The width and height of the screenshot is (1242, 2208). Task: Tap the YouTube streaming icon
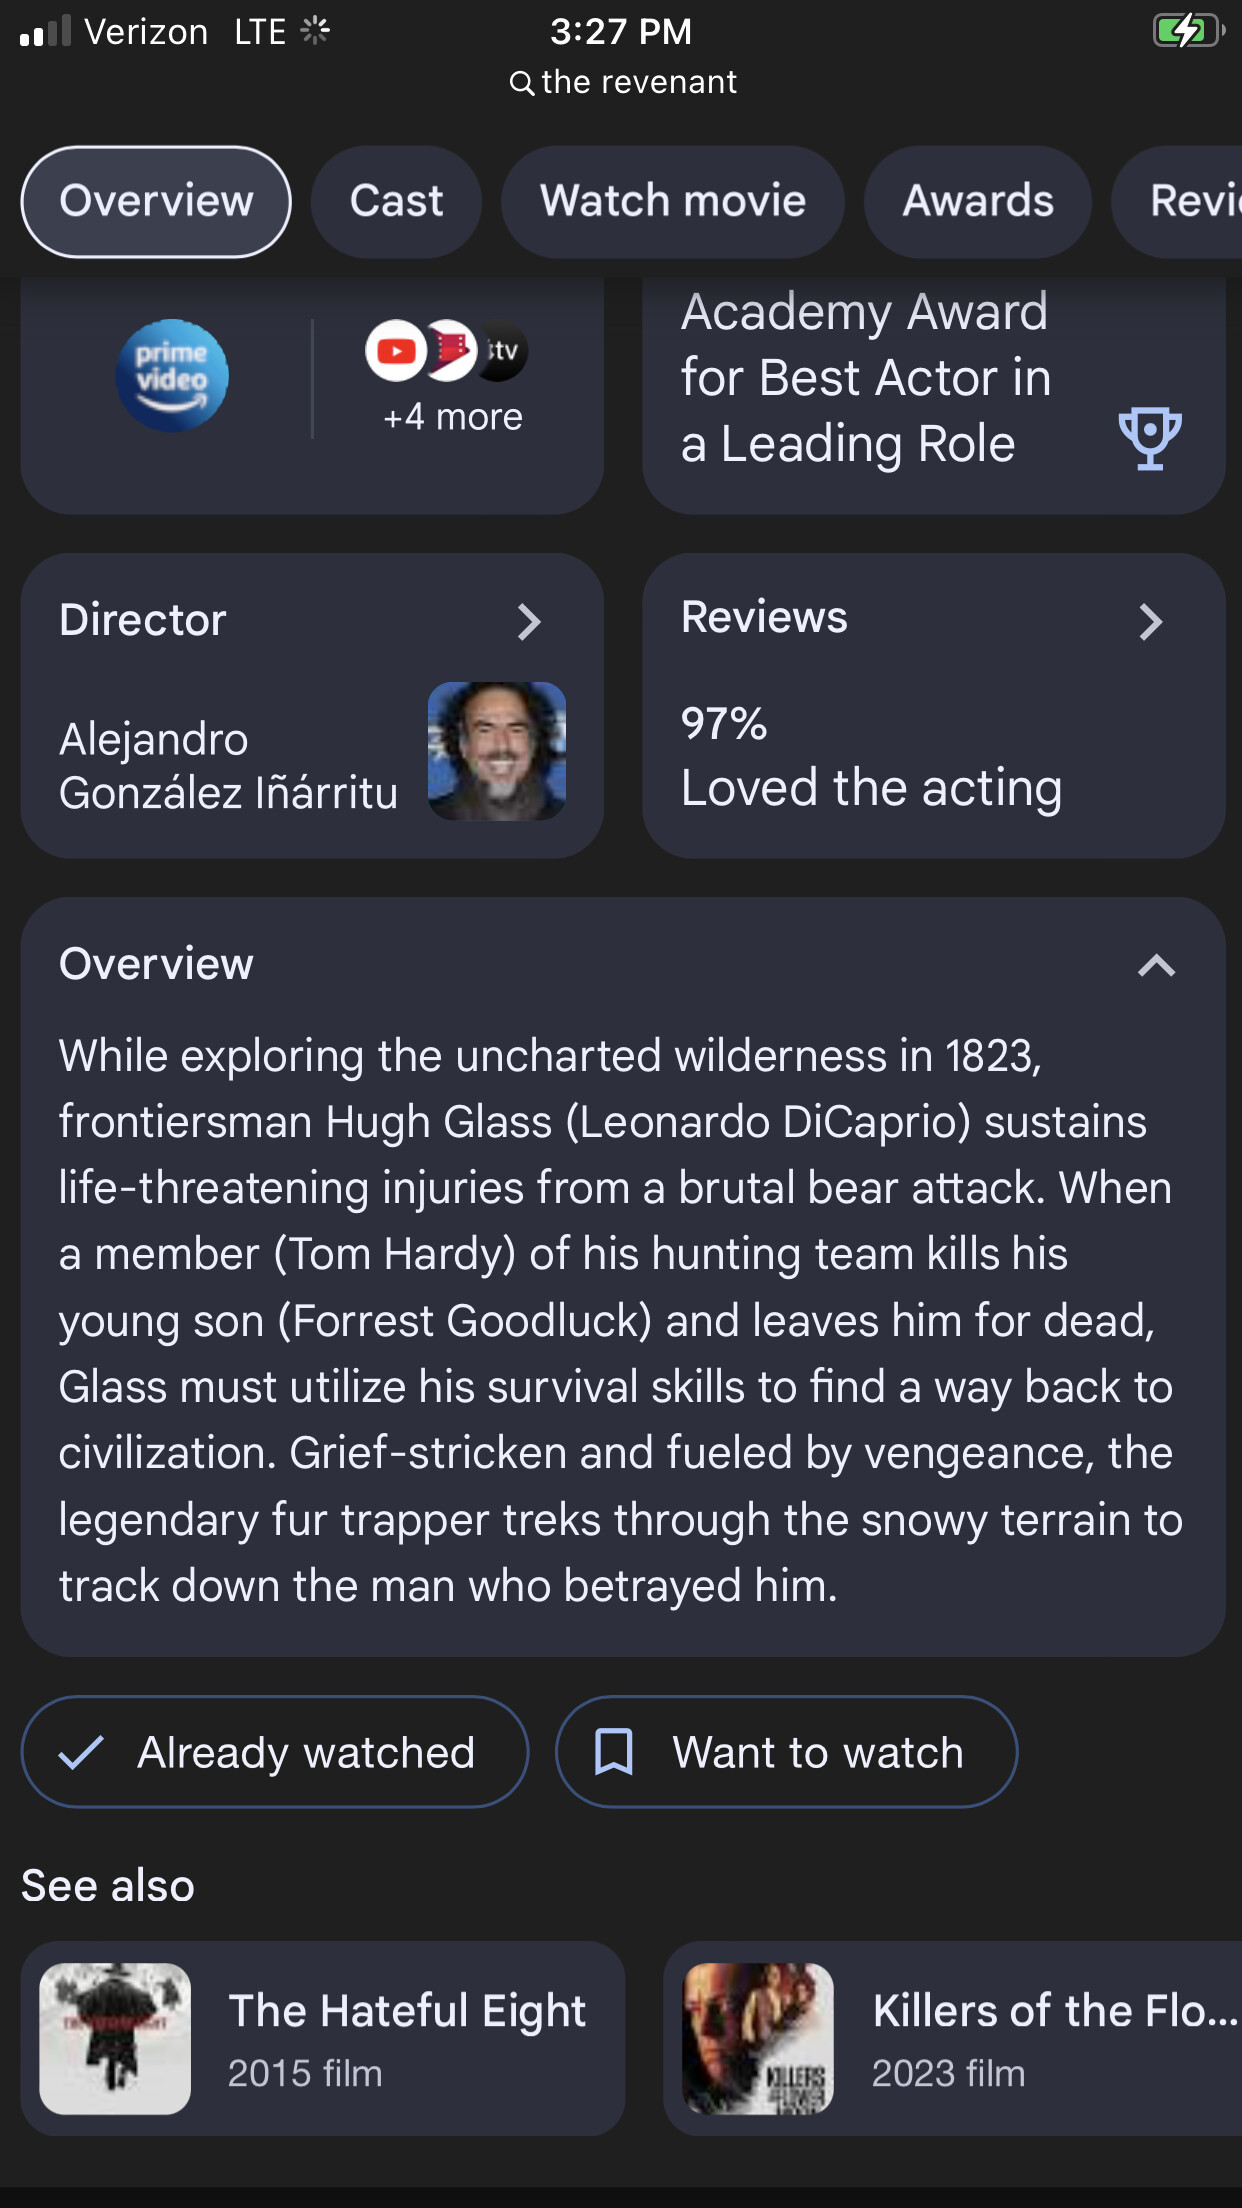[x=396, y=351]
